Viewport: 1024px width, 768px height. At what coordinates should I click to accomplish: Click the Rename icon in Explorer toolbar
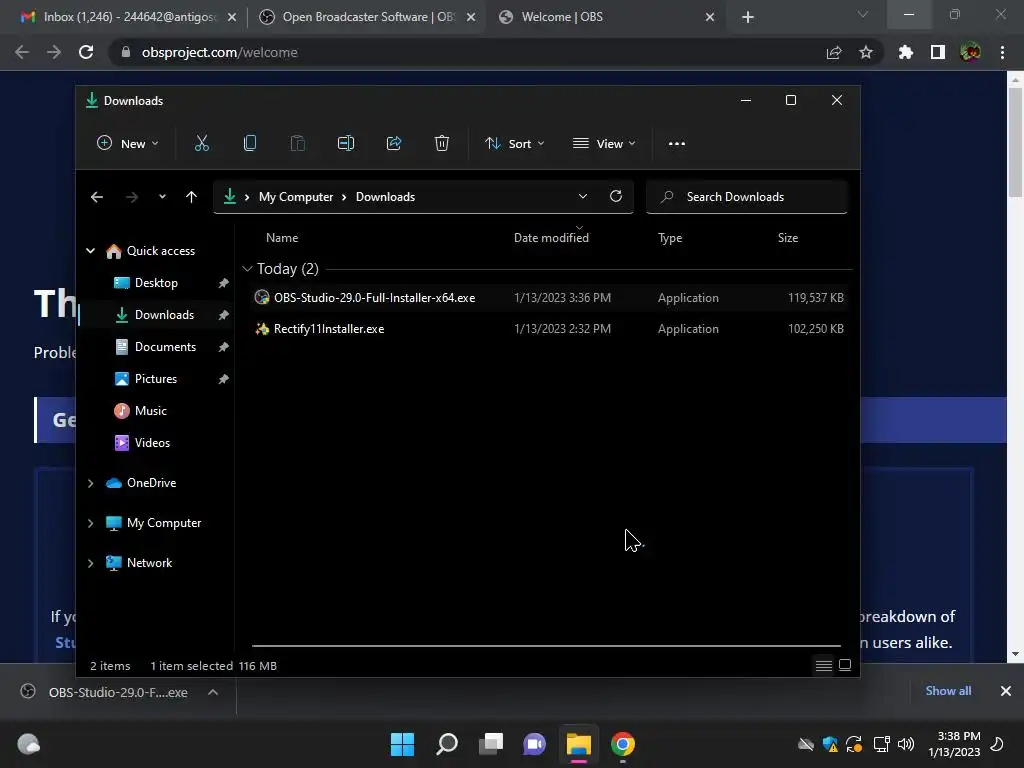click(345, 144)
